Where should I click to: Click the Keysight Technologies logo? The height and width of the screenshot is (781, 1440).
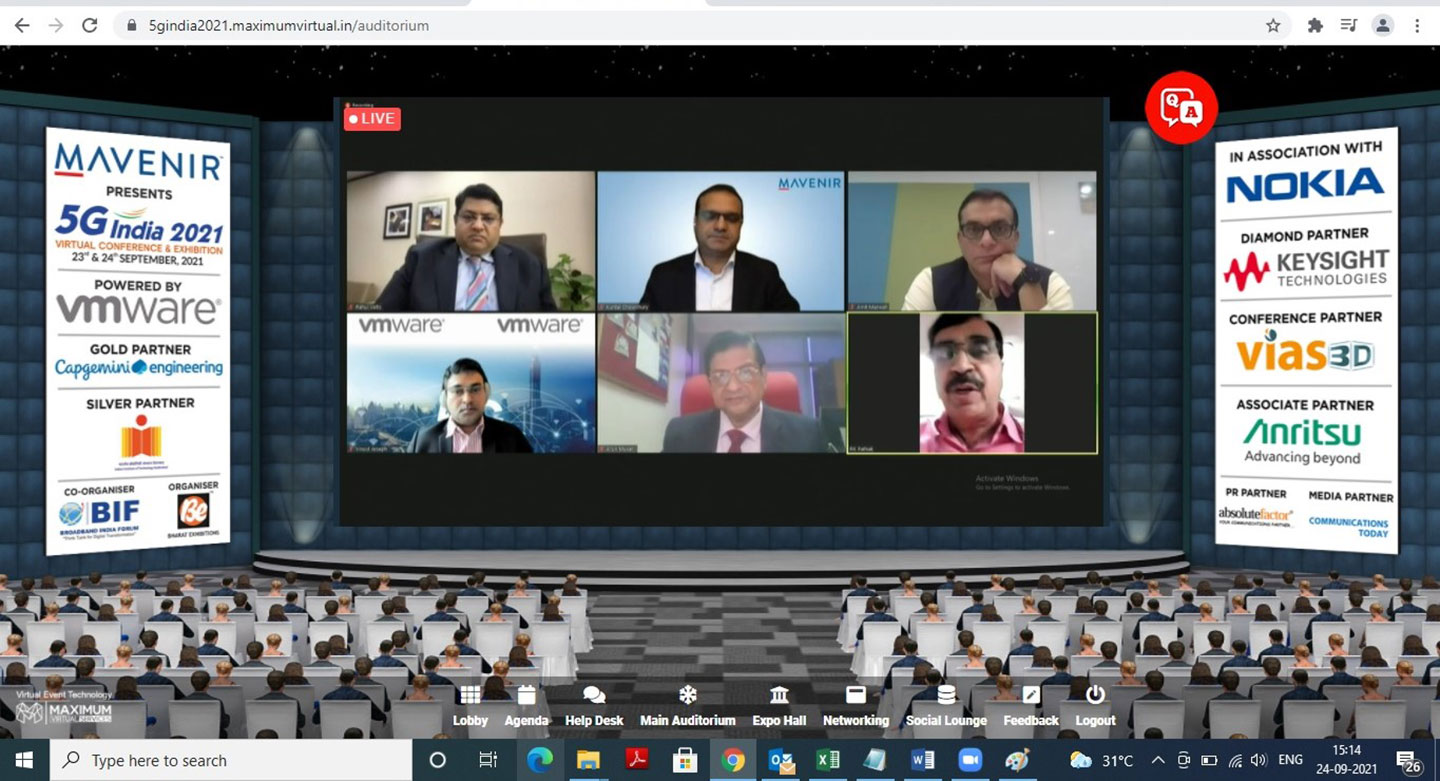(x=1305, y=269)
